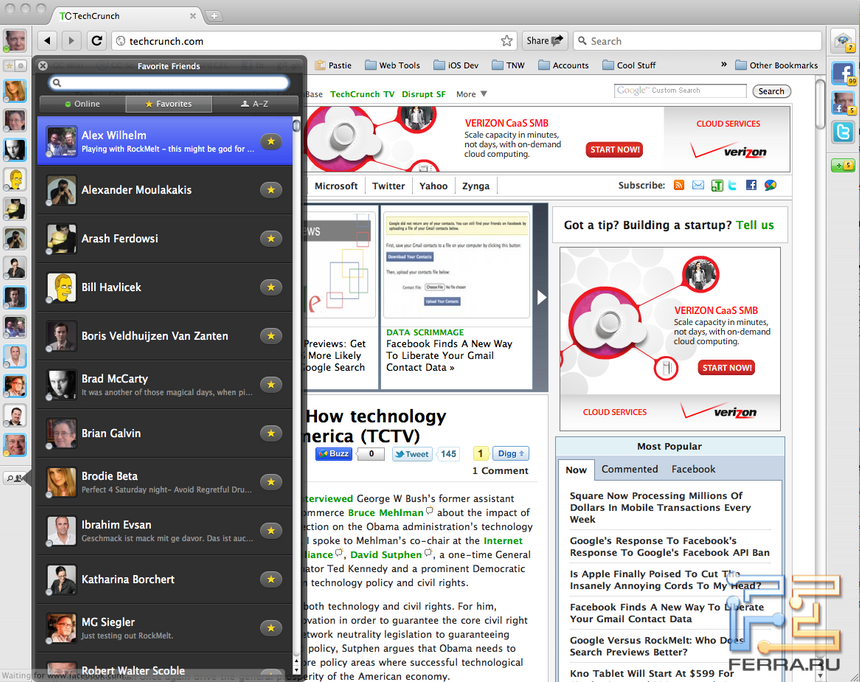The height and width of the screenshot is (682, 860).
Task: Click the START NOW! button in top Verizon banner
Action: tap(614, 150)
